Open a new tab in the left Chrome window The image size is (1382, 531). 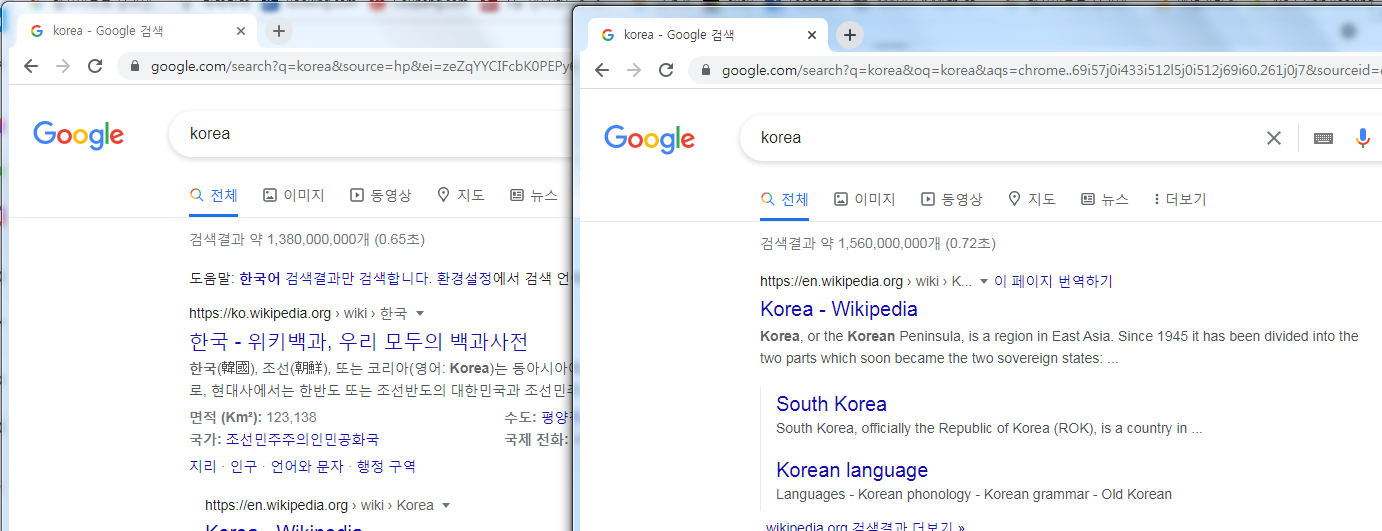tap(279, 31)
